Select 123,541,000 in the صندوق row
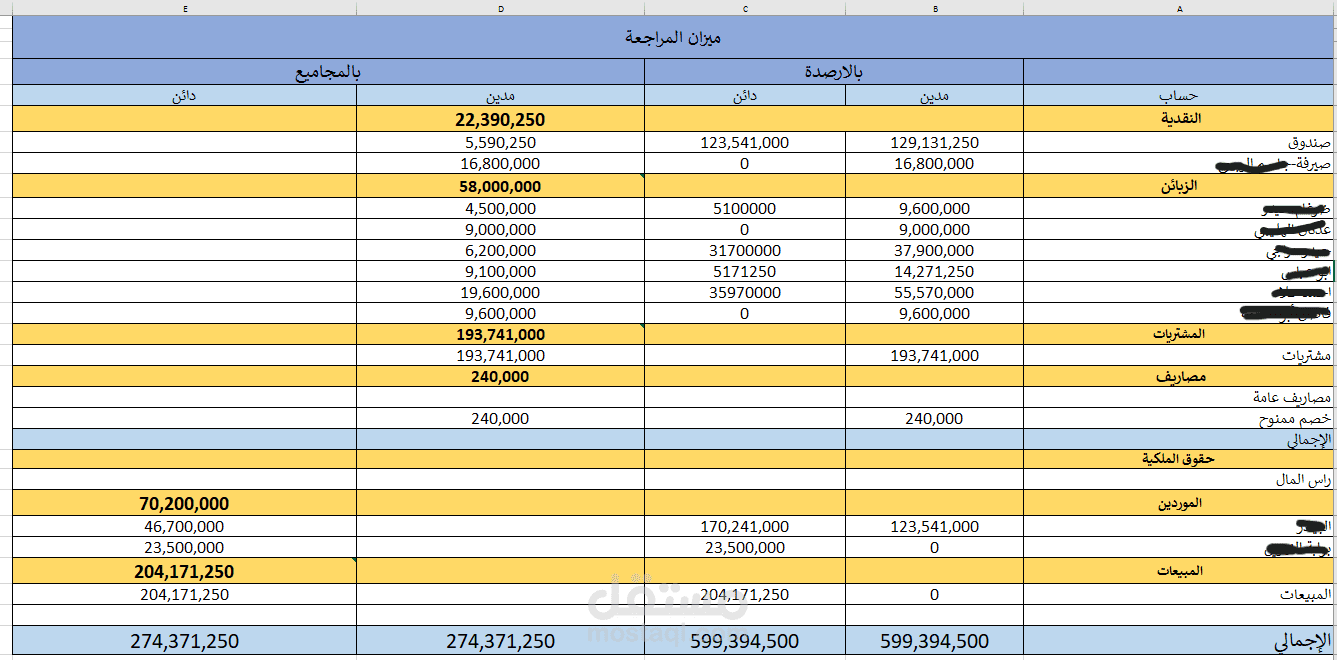 (745, 143)
